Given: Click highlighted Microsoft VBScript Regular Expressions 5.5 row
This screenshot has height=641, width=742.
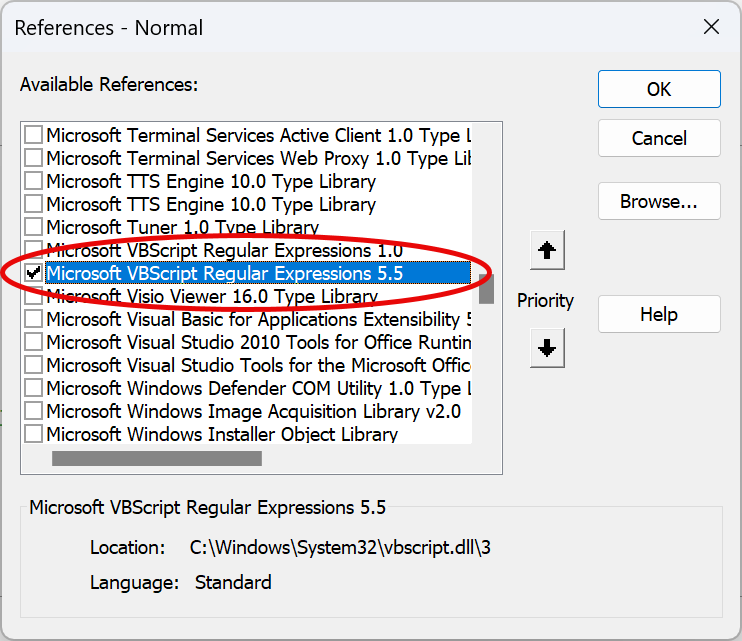Looking at the screenshot, I should [x=258, y=273].
